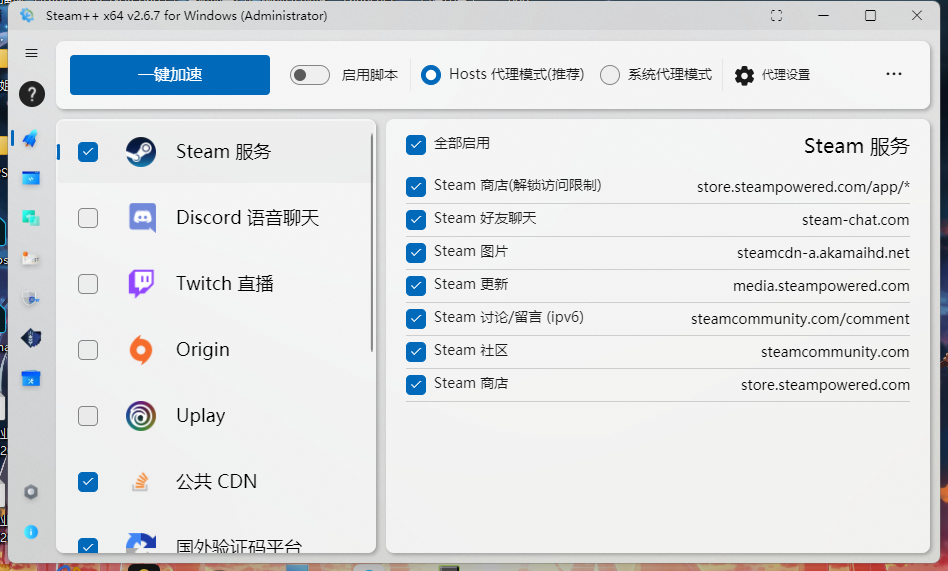
Task: Click the 一键加速 button
Action: (x=170, y=75)
